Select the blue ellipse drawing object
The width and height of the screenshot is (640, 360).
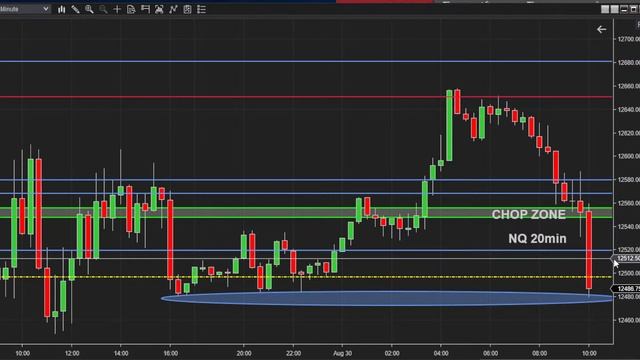(x=387, y=298)
